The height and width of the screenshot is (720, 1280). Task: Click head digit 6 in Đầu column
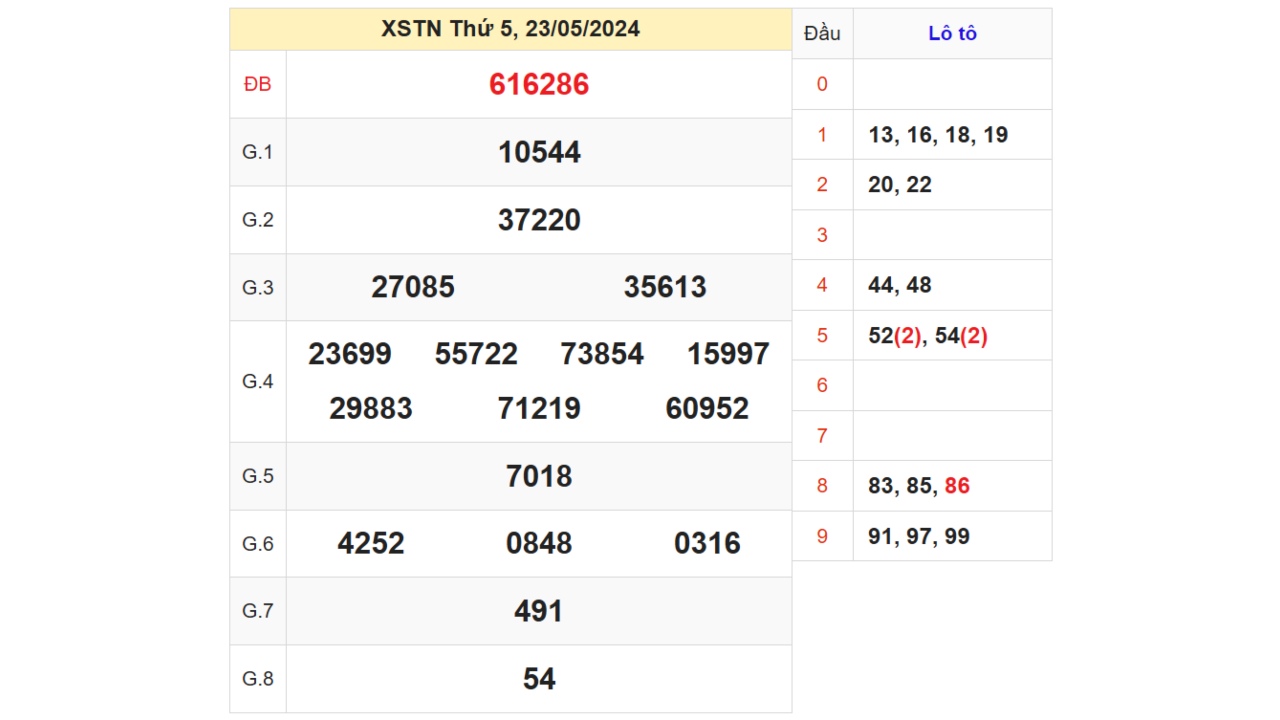822,386
